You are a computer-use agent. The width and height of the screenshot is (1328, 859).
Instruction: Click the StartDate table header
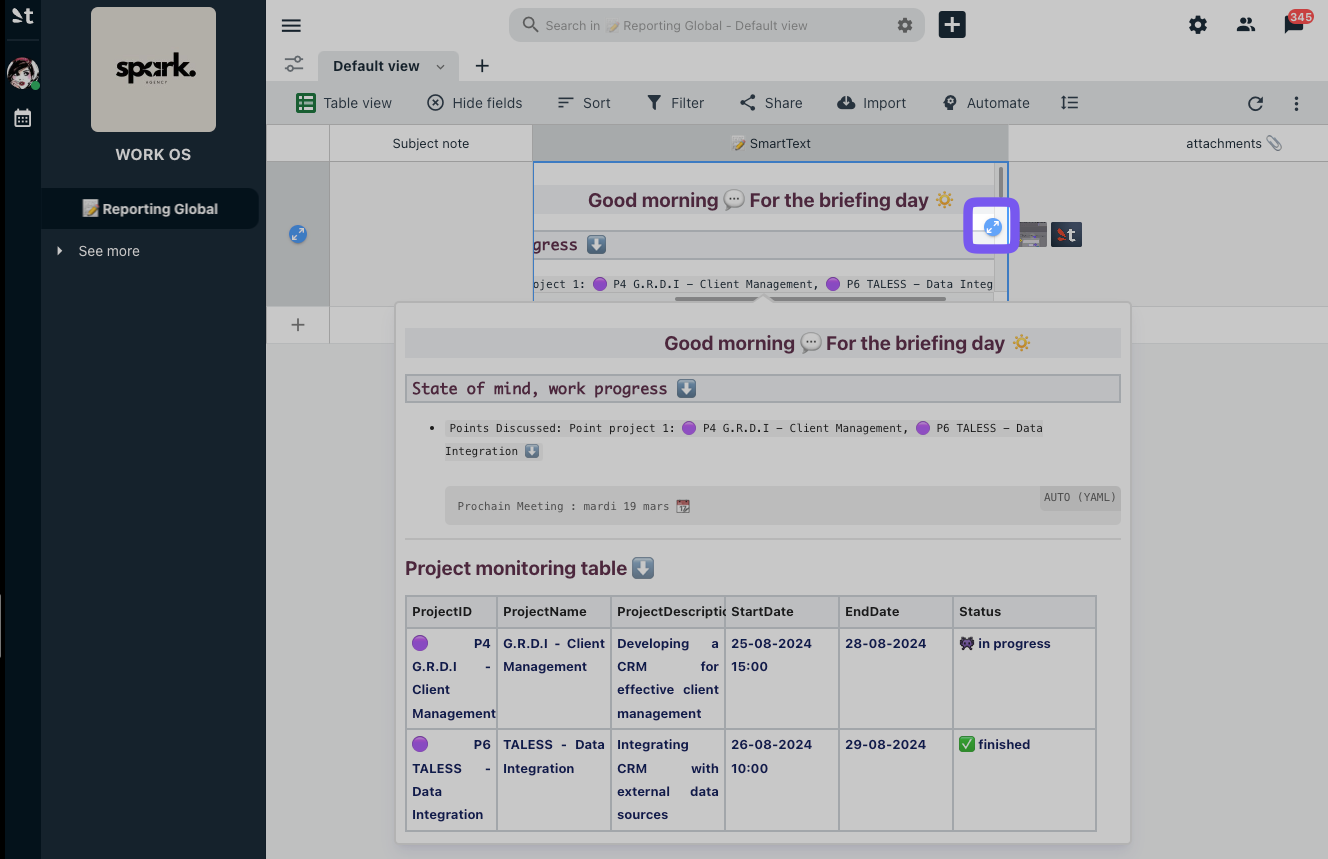pos(782,612)
